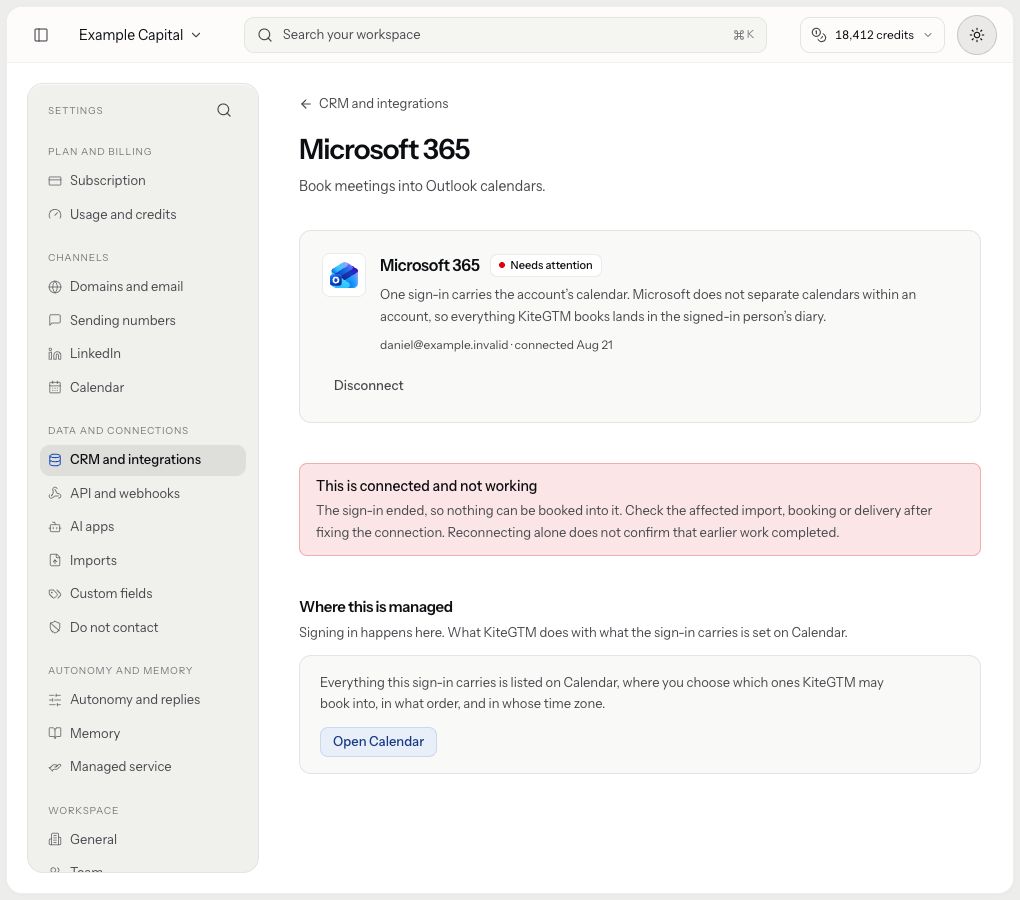Click the settings search magnifier icon
The width and height of the screenshot is (1020, 900).
[224, 111]
